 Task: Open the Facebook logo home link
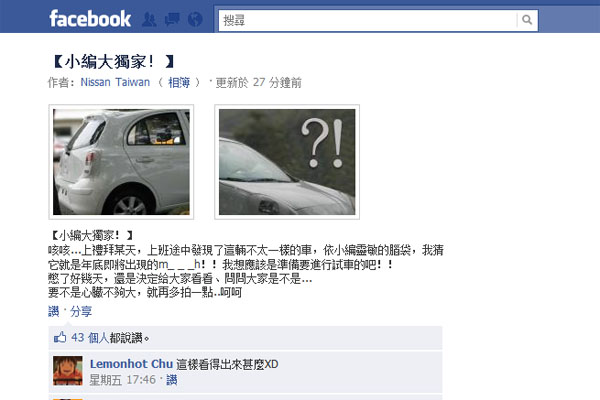(90, 19)
